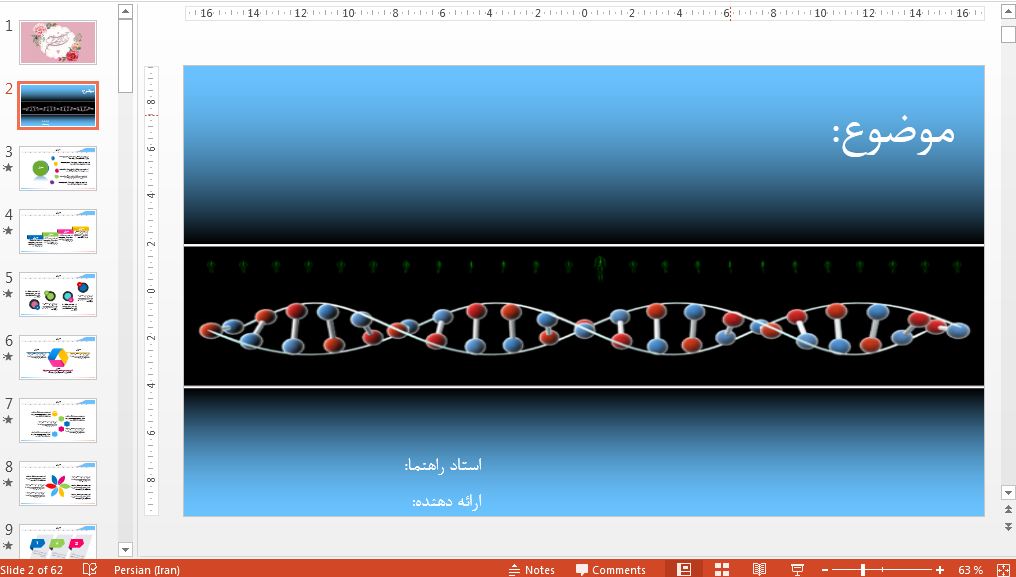Toggle the Notes pane
The height and width of the screenshot is (577, 1016).
531,569
